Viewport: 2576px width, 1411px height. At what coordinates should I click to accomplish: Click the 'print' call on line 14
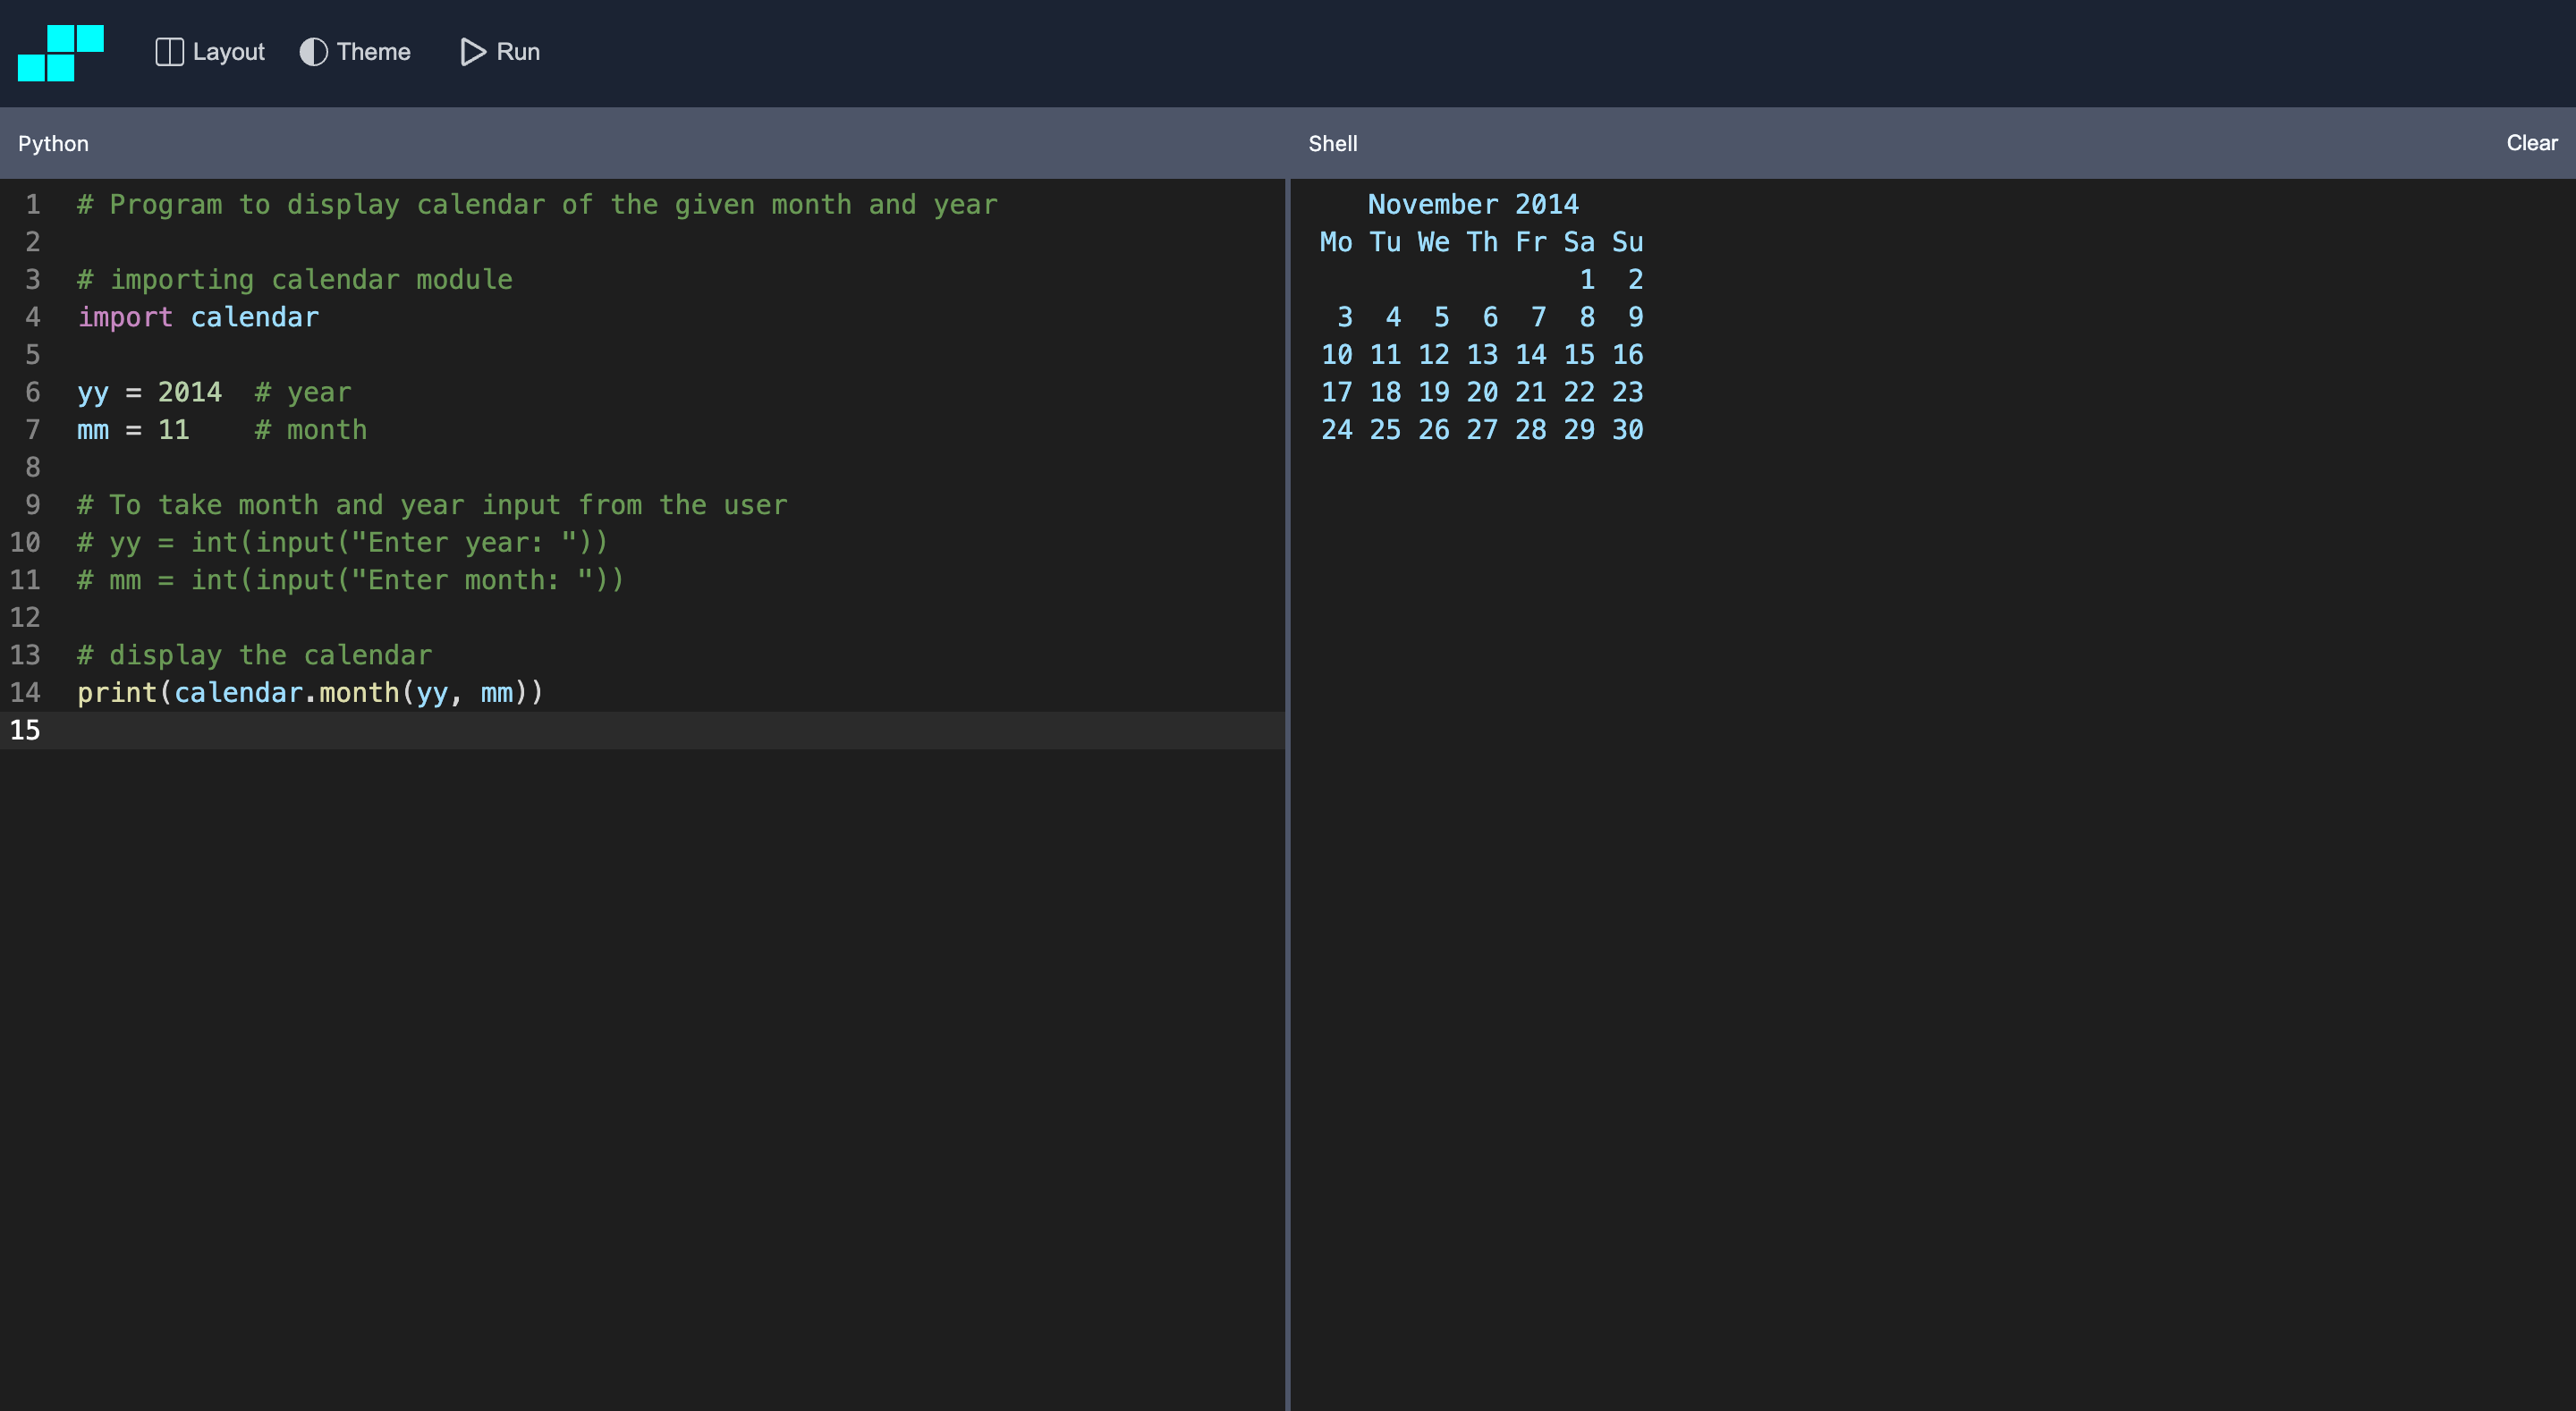click(117, 692)
